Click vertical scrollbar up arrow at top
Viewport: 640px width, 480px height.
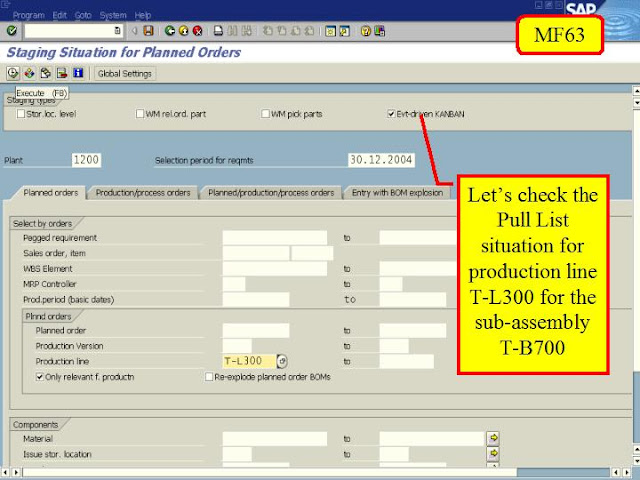click(x=636, y=90)
